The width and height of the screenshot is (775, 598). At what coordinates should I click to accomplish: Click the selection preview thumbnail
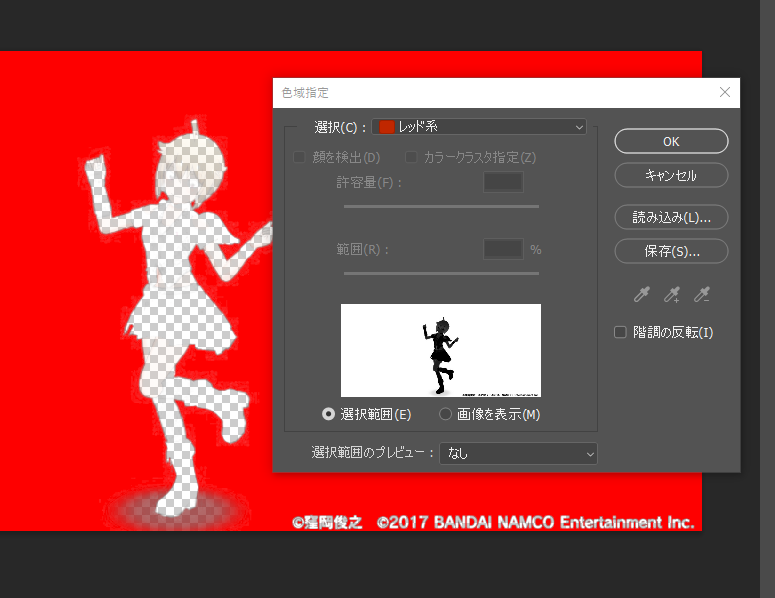(x=441, y=350)
